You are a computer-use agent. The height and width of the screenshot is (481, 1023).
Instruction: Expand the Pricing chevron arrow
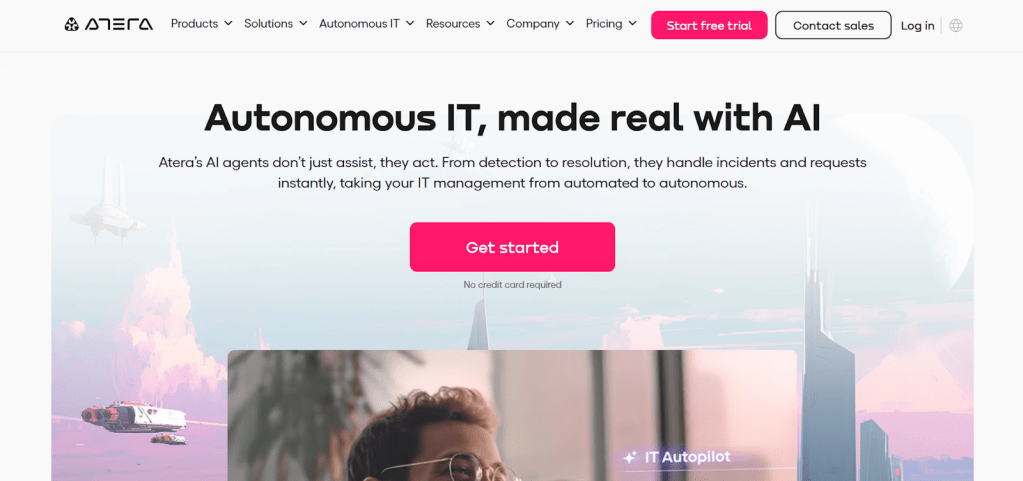pos(632,23)
